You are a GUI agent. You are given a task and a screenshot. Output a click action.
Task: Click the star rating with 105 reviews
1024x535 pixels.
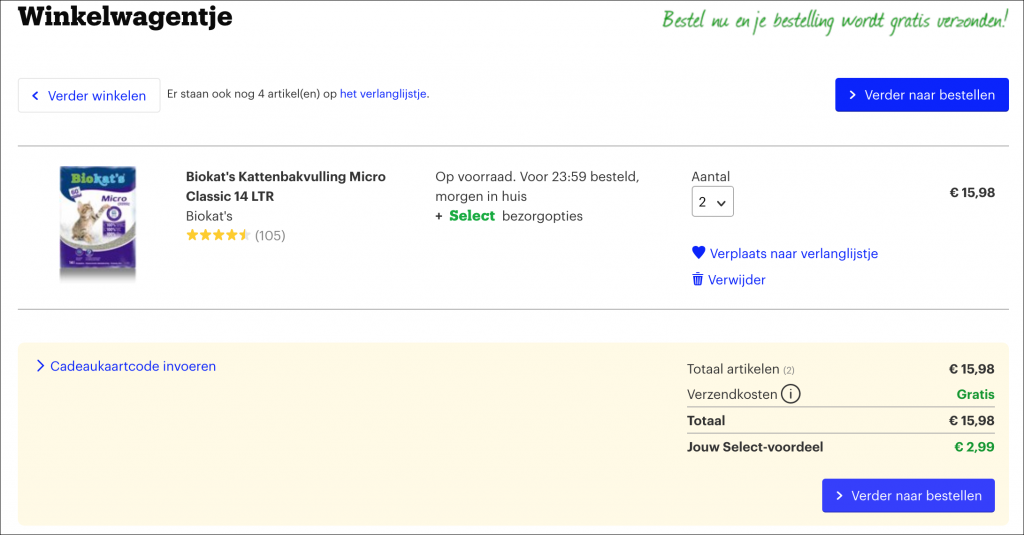point(236,235)
